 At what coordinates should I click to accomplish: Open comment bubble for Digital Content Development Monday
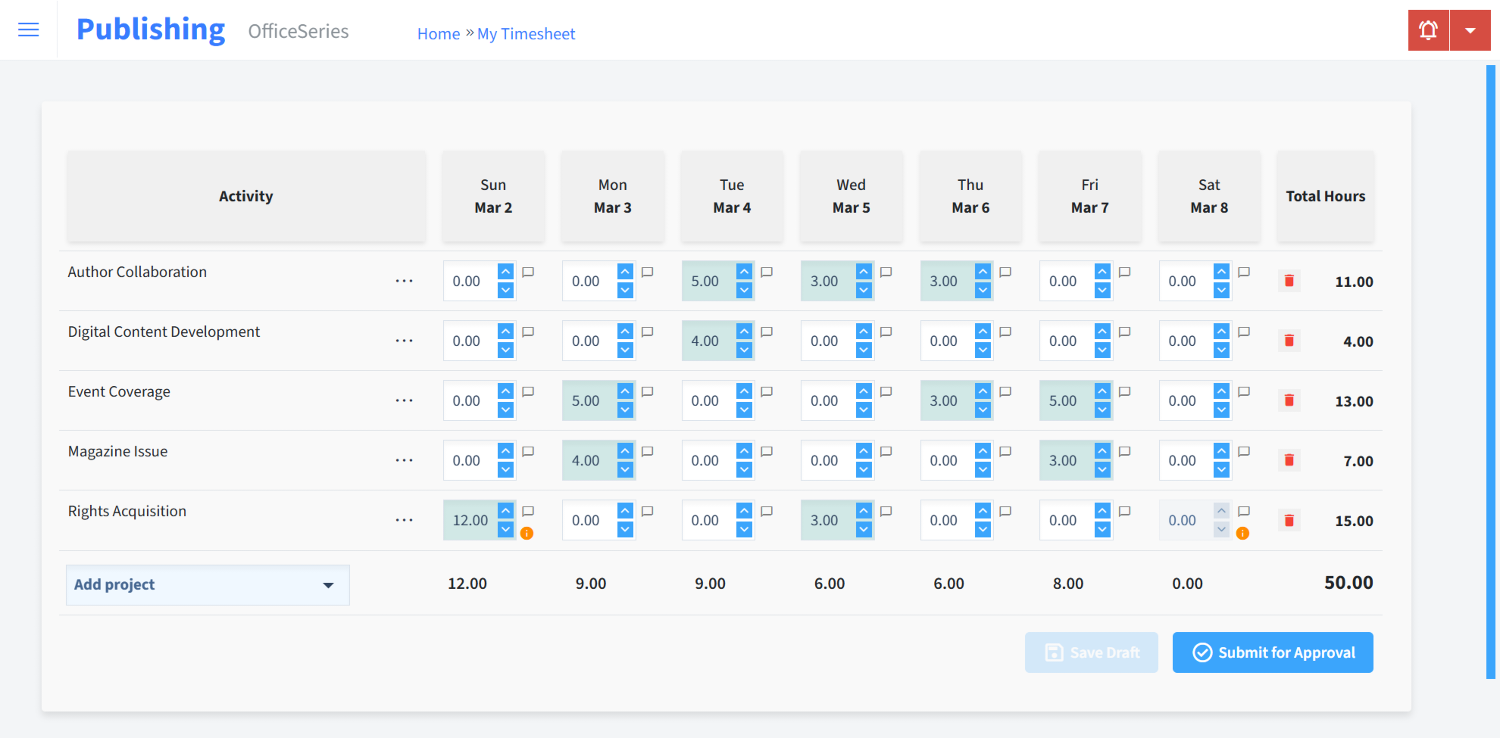coord(646,330)
